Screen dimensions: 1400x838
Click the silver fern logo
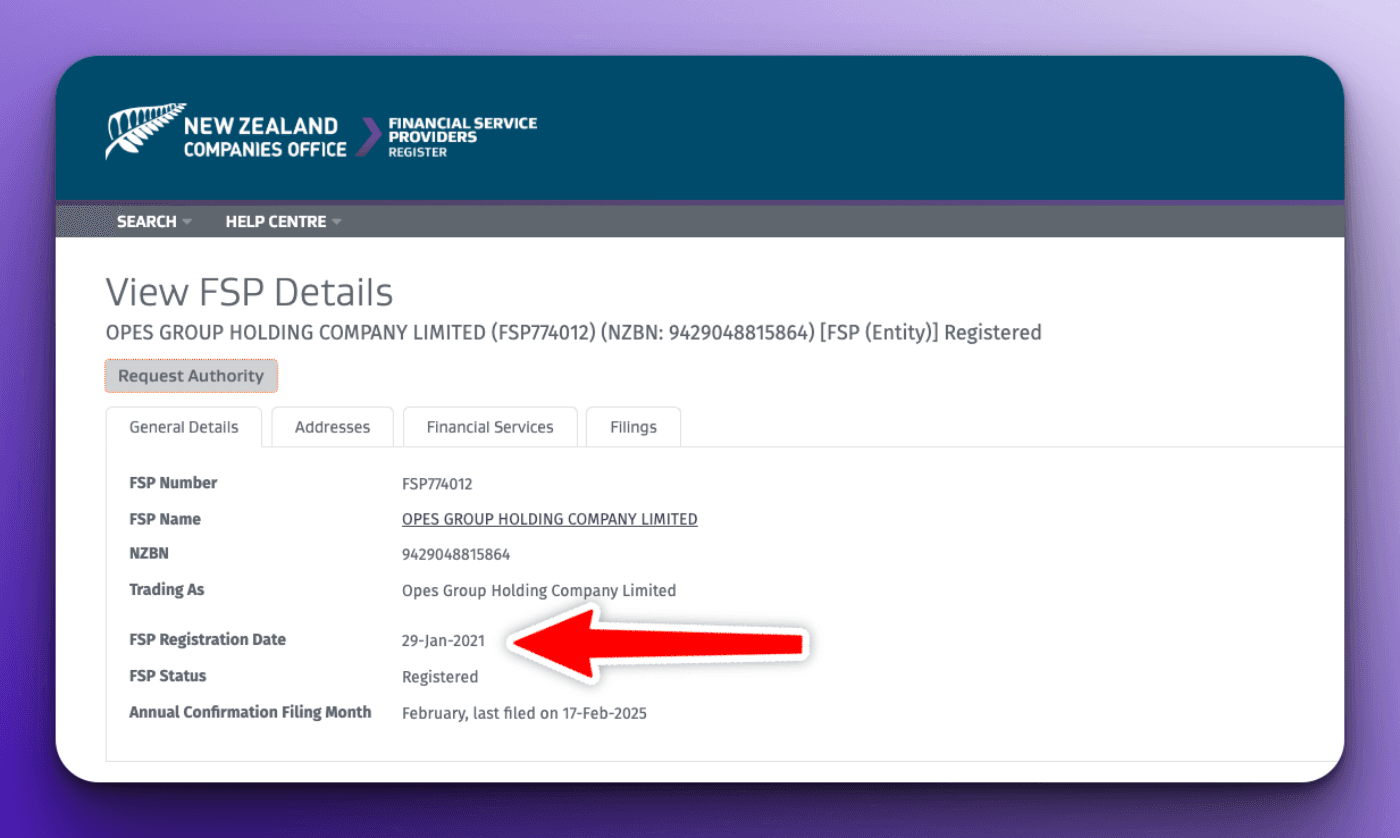tap(144, 130)
